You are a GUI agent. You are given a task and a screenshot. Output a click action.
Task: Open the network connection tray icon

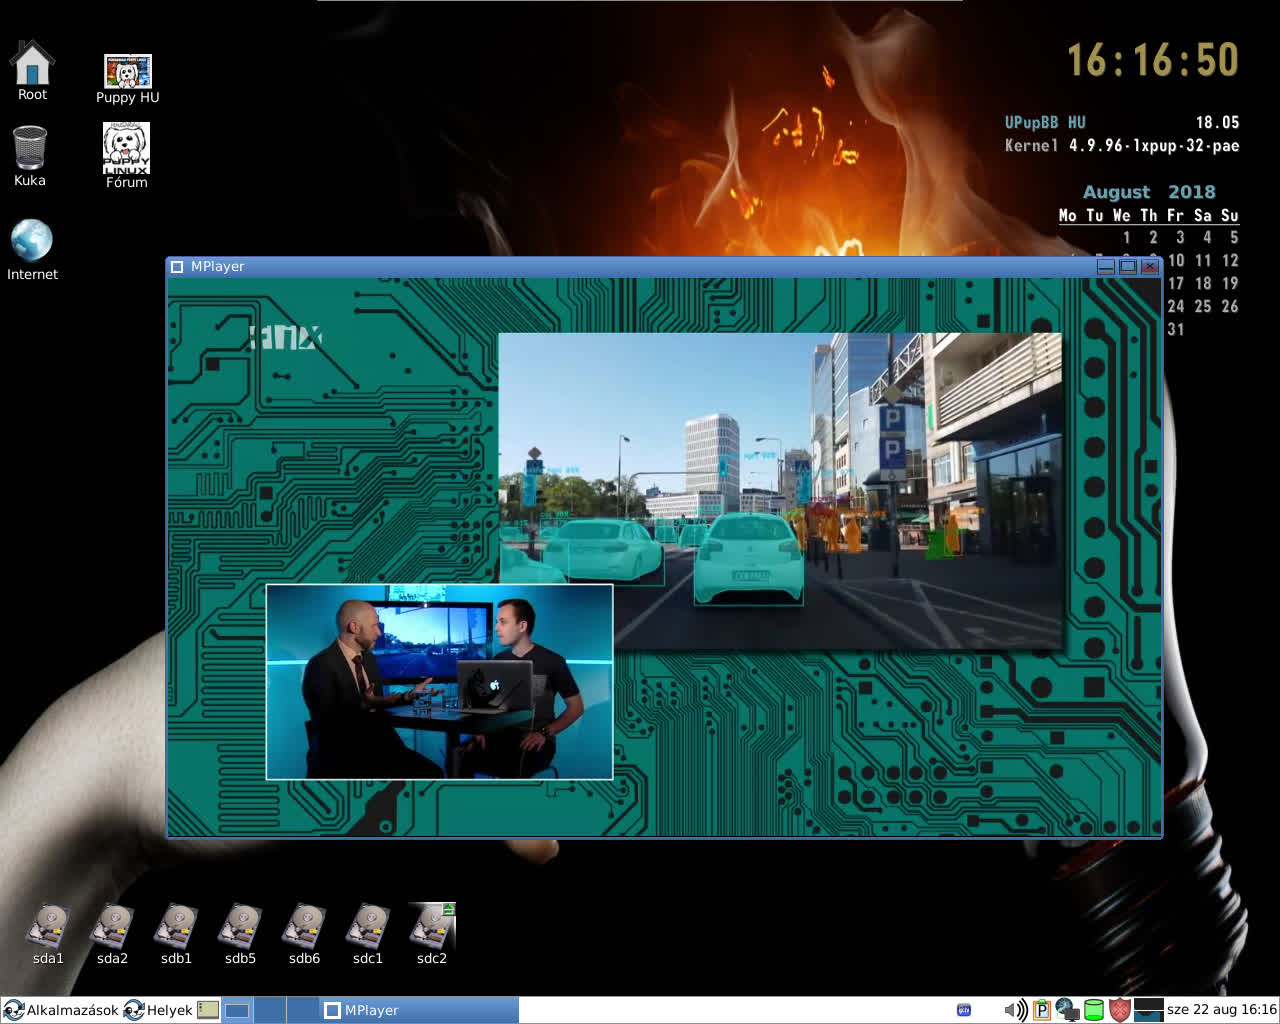point(1068,1010)
